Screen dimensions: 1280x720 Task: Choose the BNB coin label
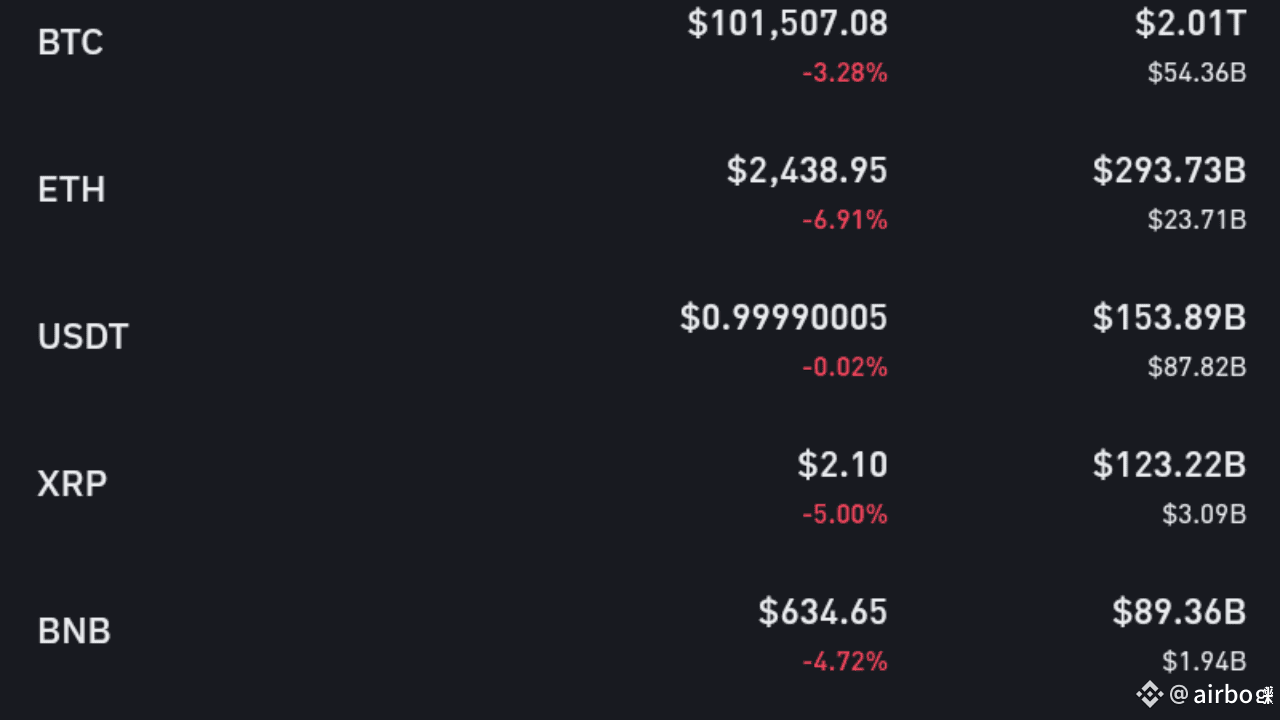tap(74, 631)
